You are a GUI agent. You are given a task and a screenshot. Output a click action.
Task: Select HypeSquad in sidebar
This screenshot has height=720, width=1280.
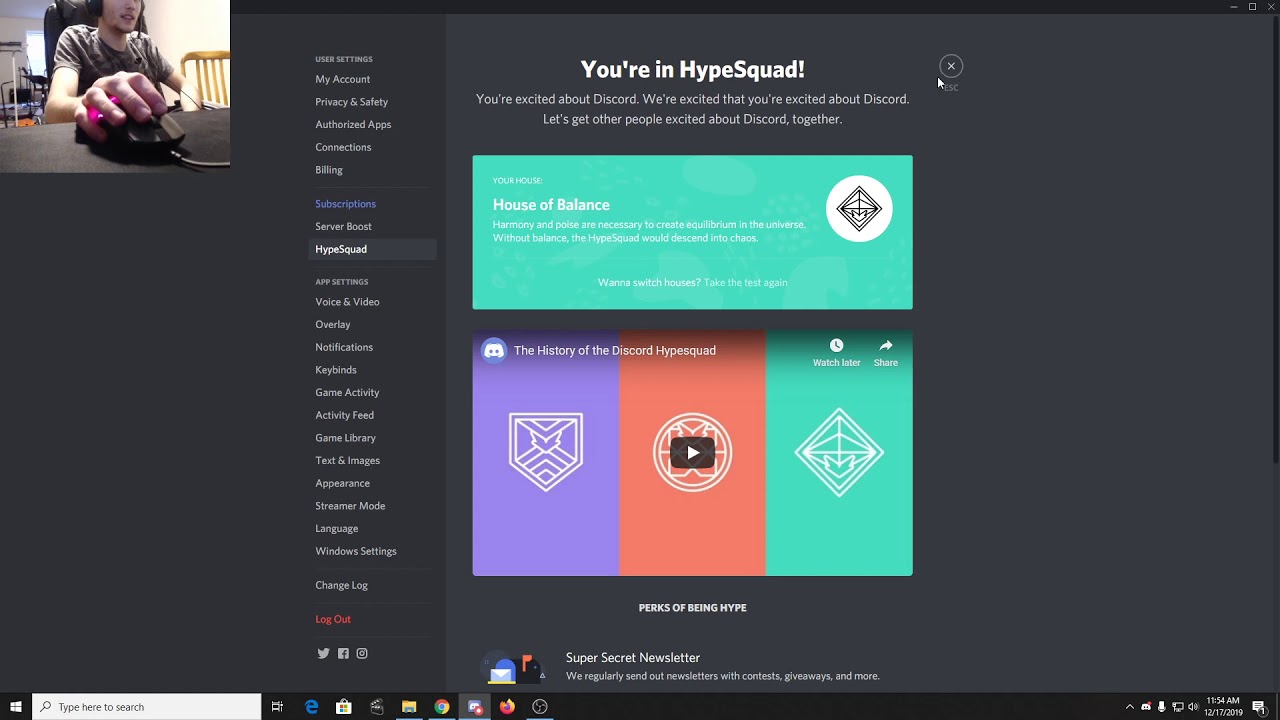372,249
